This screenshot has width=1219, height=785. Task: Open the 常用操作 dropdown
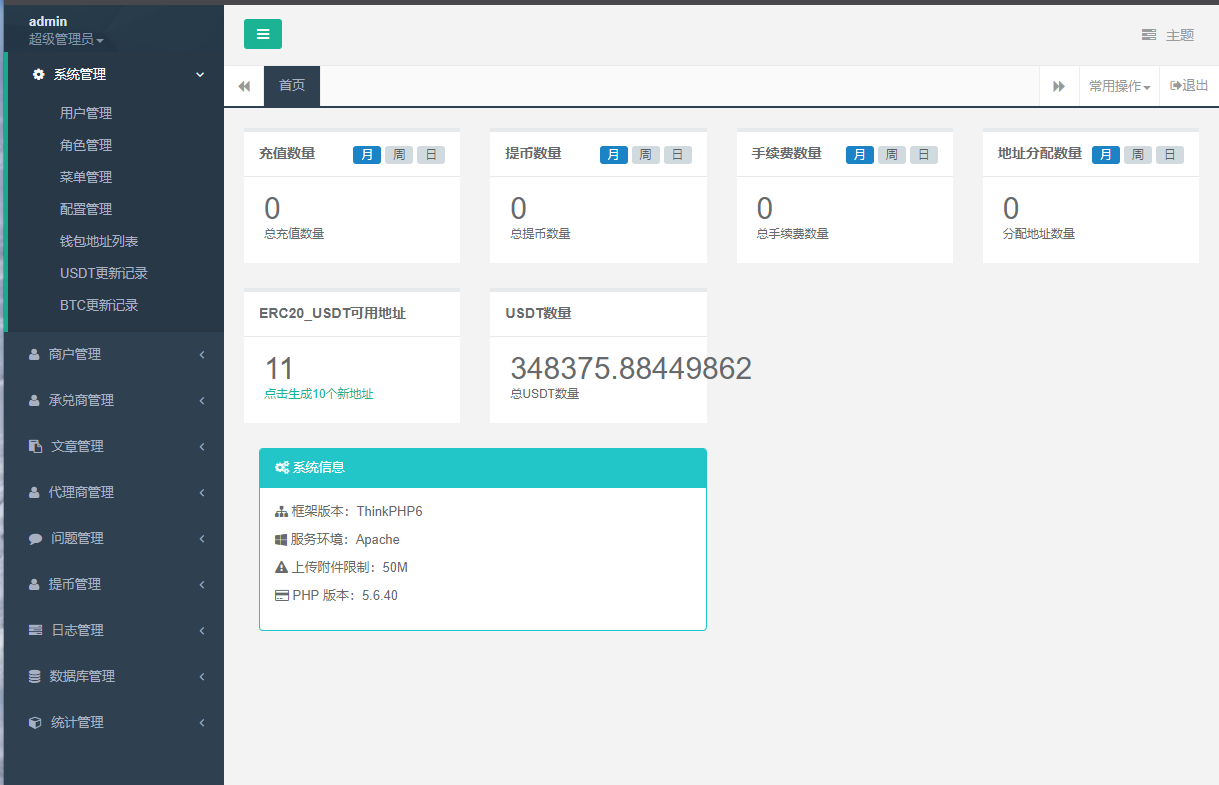click(1119, 85)
